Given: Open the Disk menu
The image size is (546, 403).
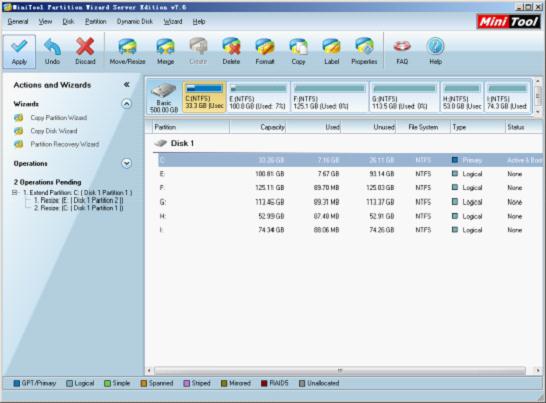Looking at the screenshot, I should click(68, 22).
